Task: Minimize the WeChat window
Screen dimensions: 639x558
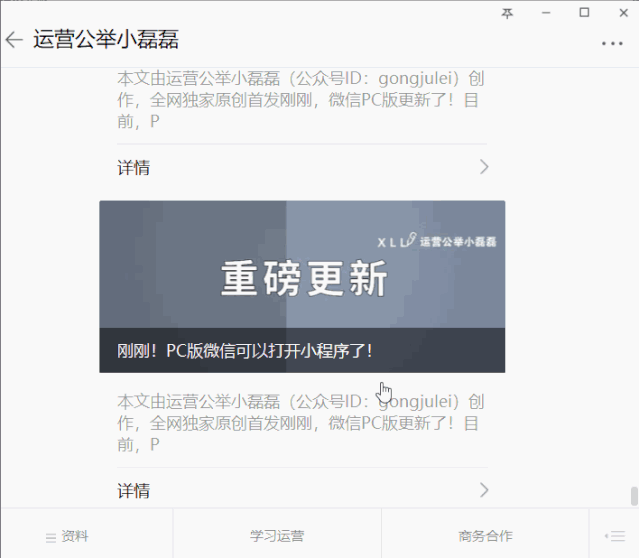Action: [546, 13]
